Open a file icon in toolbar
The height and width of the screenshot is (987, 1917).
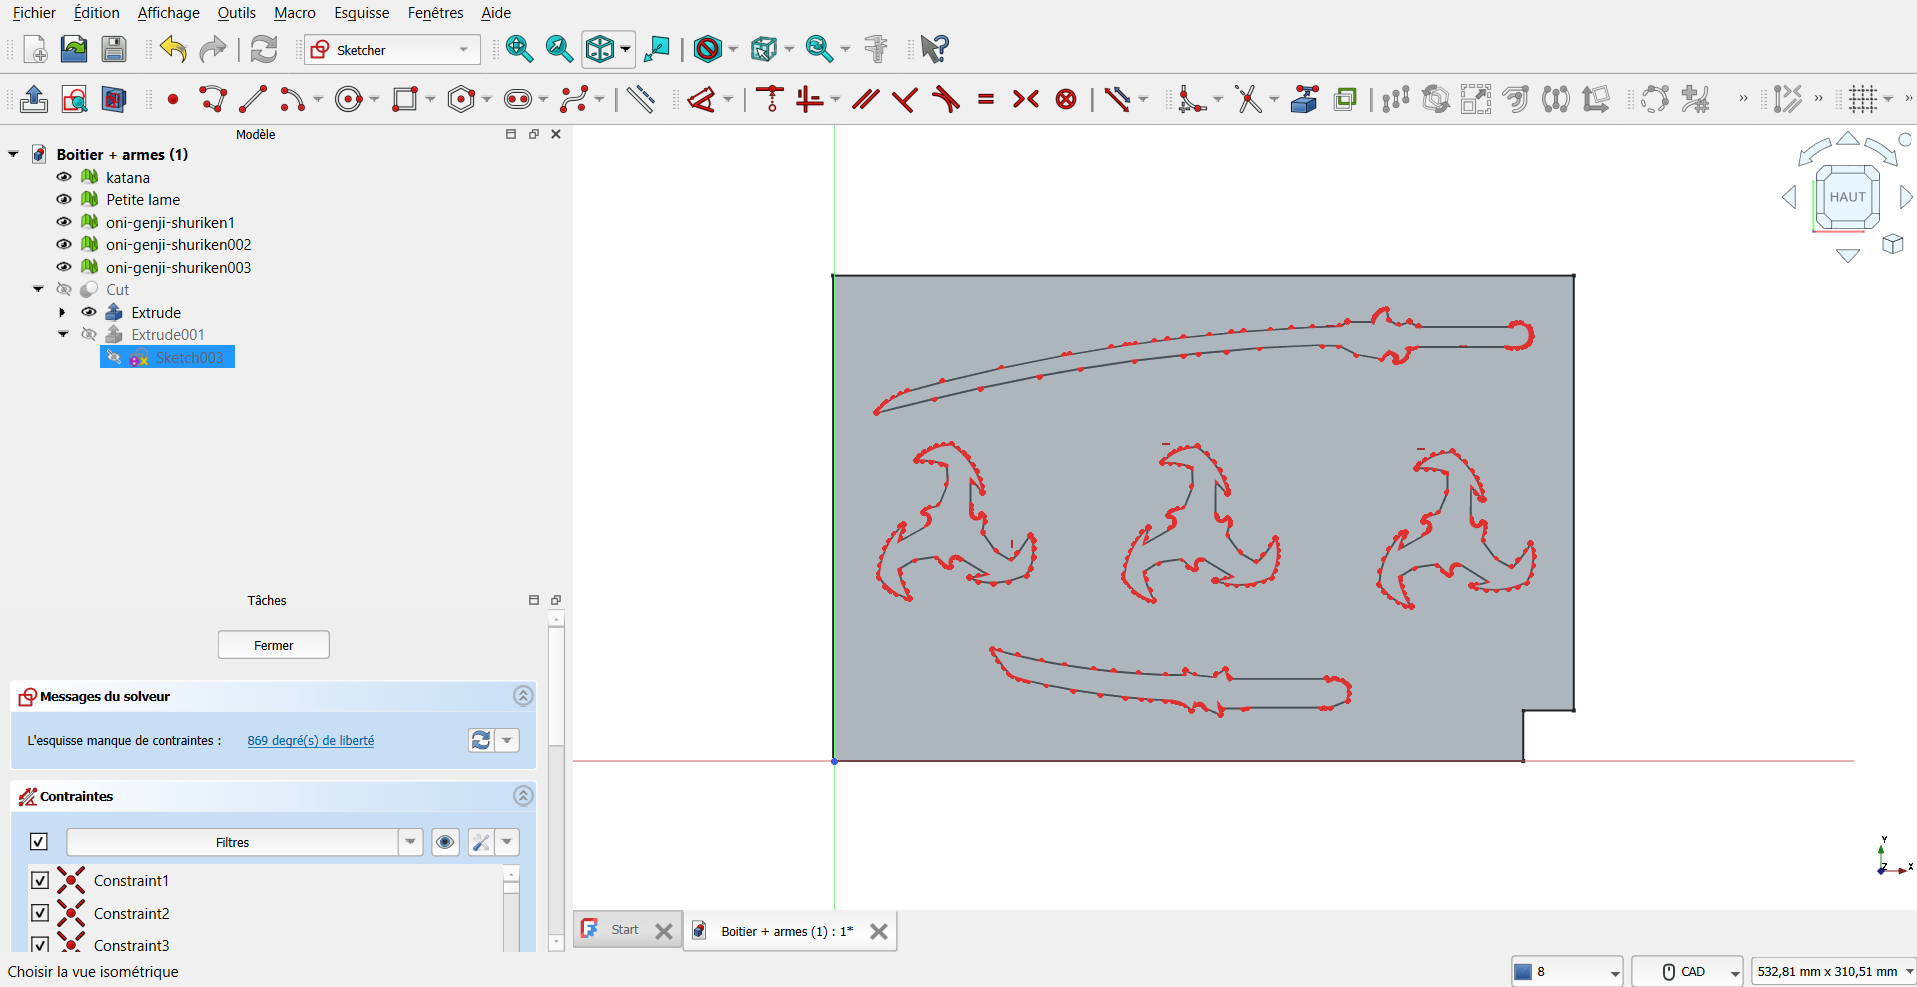[x=74, y=49]
